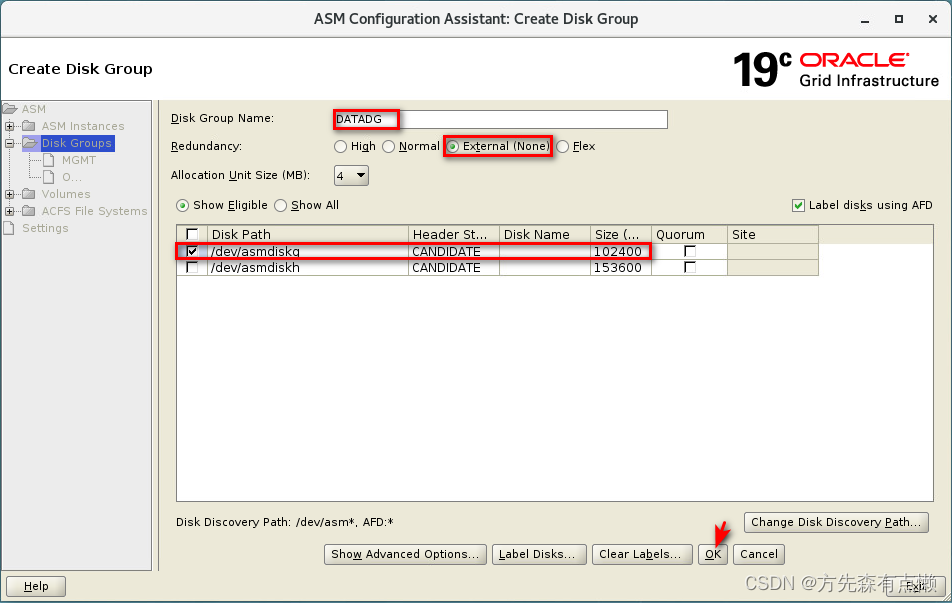The height and width of the screenshot is (603, 952).
Task: Select the O... disk group in tree
Action: point(72,177)
